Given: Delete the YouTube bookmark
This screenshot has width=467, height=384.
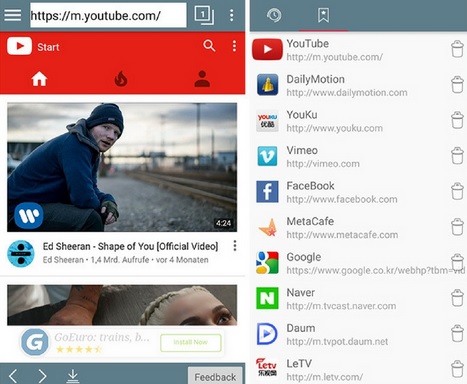Looking at the screenshot, I should point(457,49).
